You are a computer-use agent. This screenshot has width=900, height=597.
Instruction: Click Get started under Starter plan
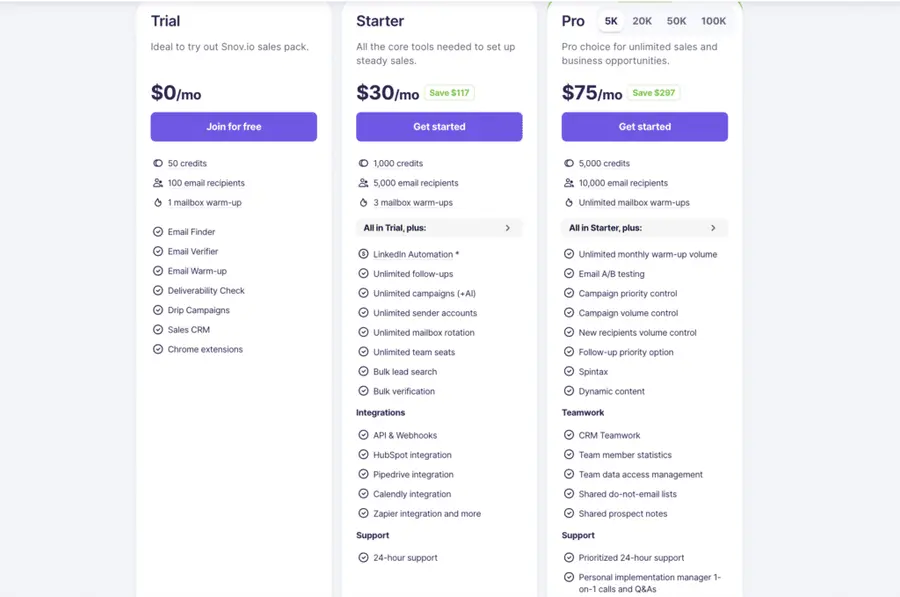pyautogui.click(x=439, y=127)
